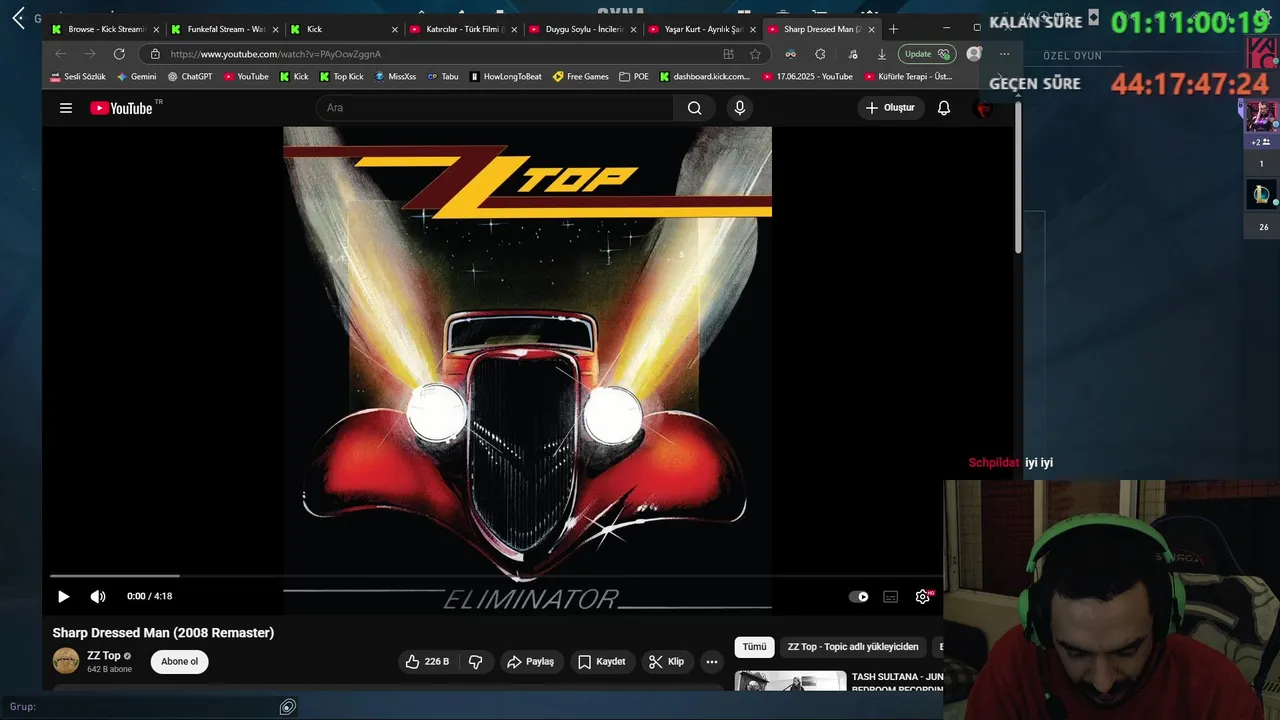Viewport: 1280px width, 720px height.
Task: Click the back arrow in game client
Action: [18, 18]
